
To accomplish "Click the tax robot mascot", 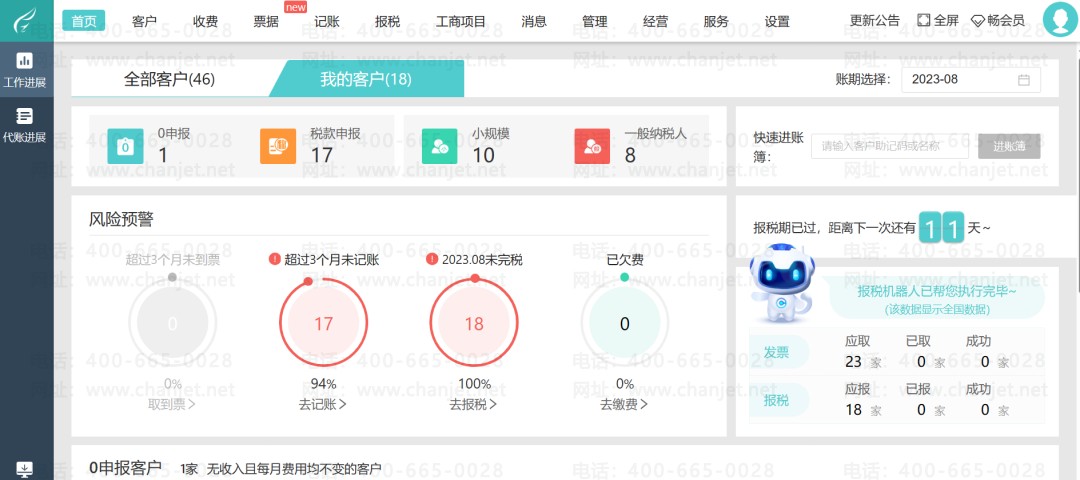I will click(782, 282).
